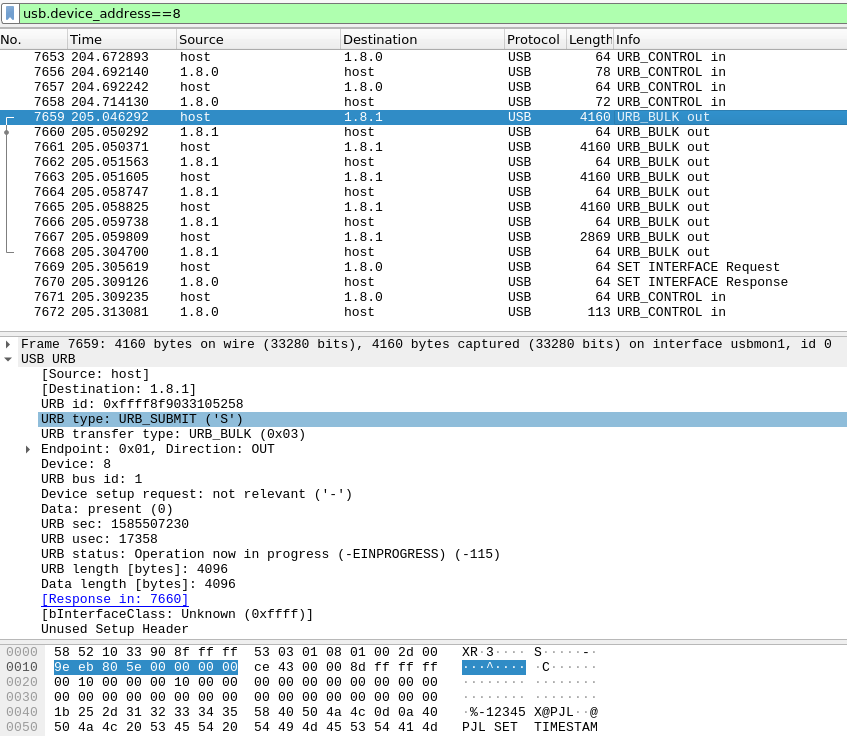Collapse the USB URB tree node
This screenshot has height=736, width=847.
click(8, 359)
